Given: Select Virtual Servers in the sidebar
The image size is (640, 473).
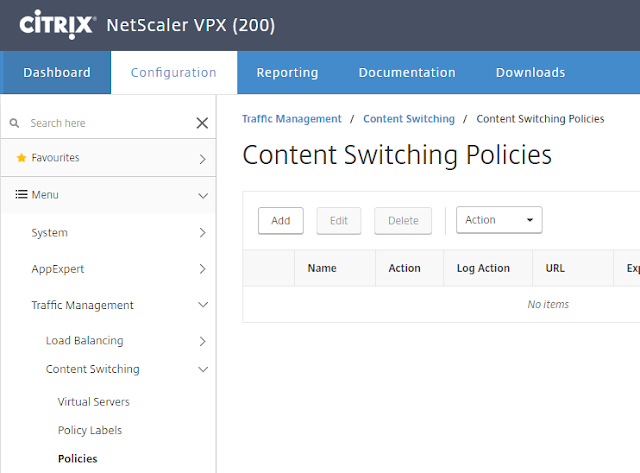Looking at the screenshot, I should click(94, 402).
